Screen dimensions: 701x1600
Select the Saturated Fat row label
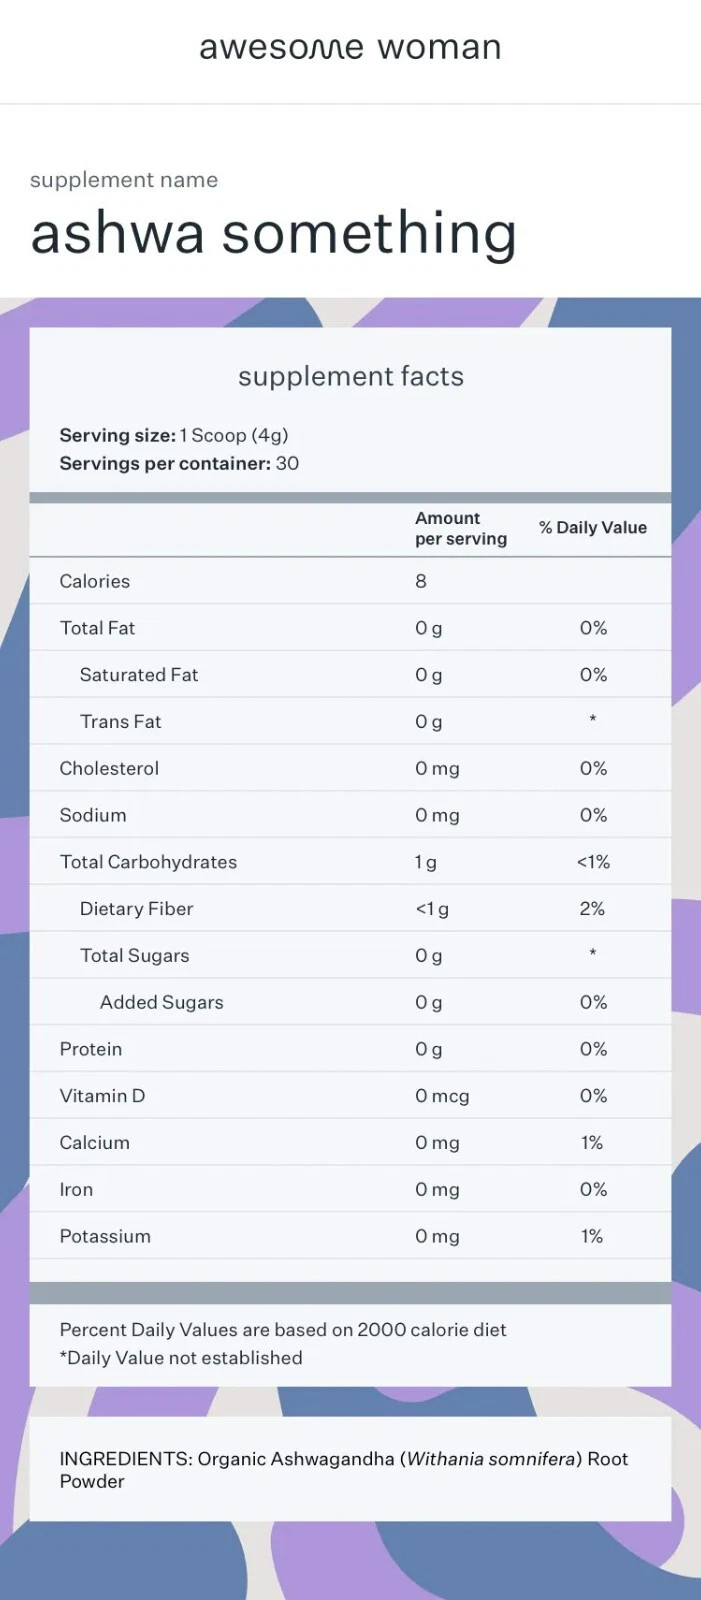pyautogui.click(x=139, y=675)
